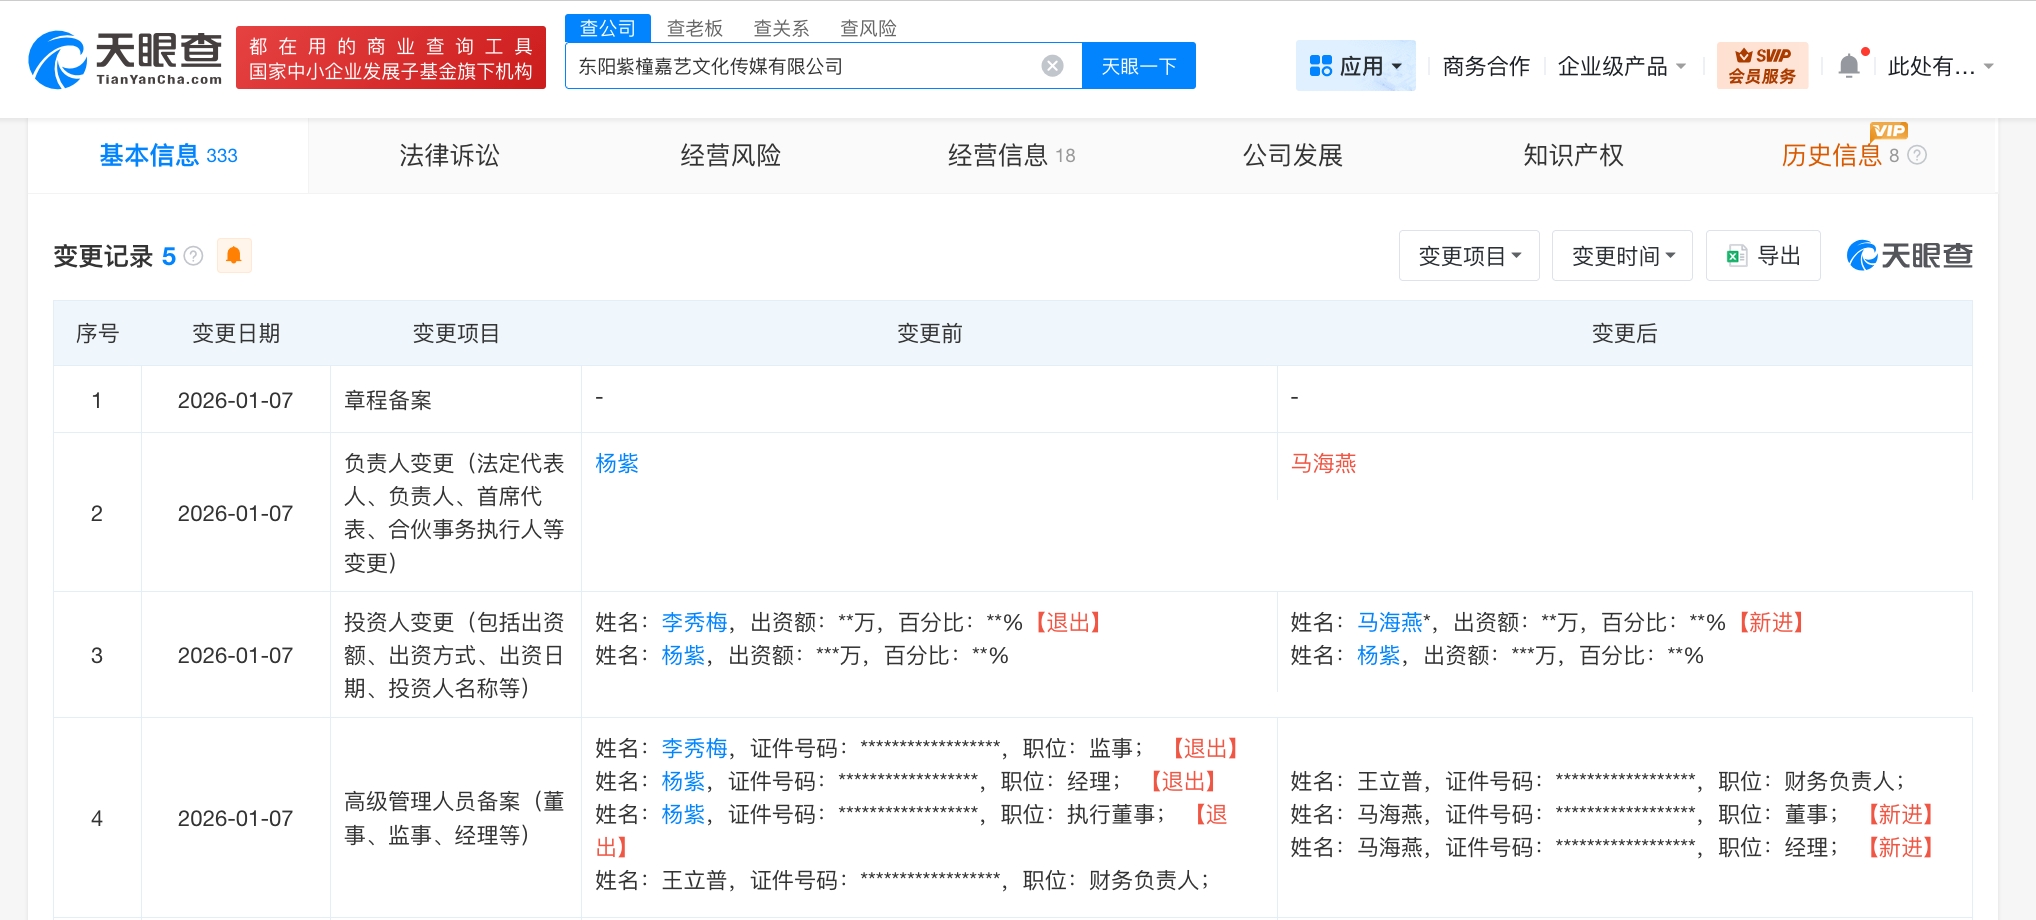The width and height of the screenshot is (2036, 920).
Task: Click the SVIP 会员服务 badge
Action: click(x=1762, y=66)
